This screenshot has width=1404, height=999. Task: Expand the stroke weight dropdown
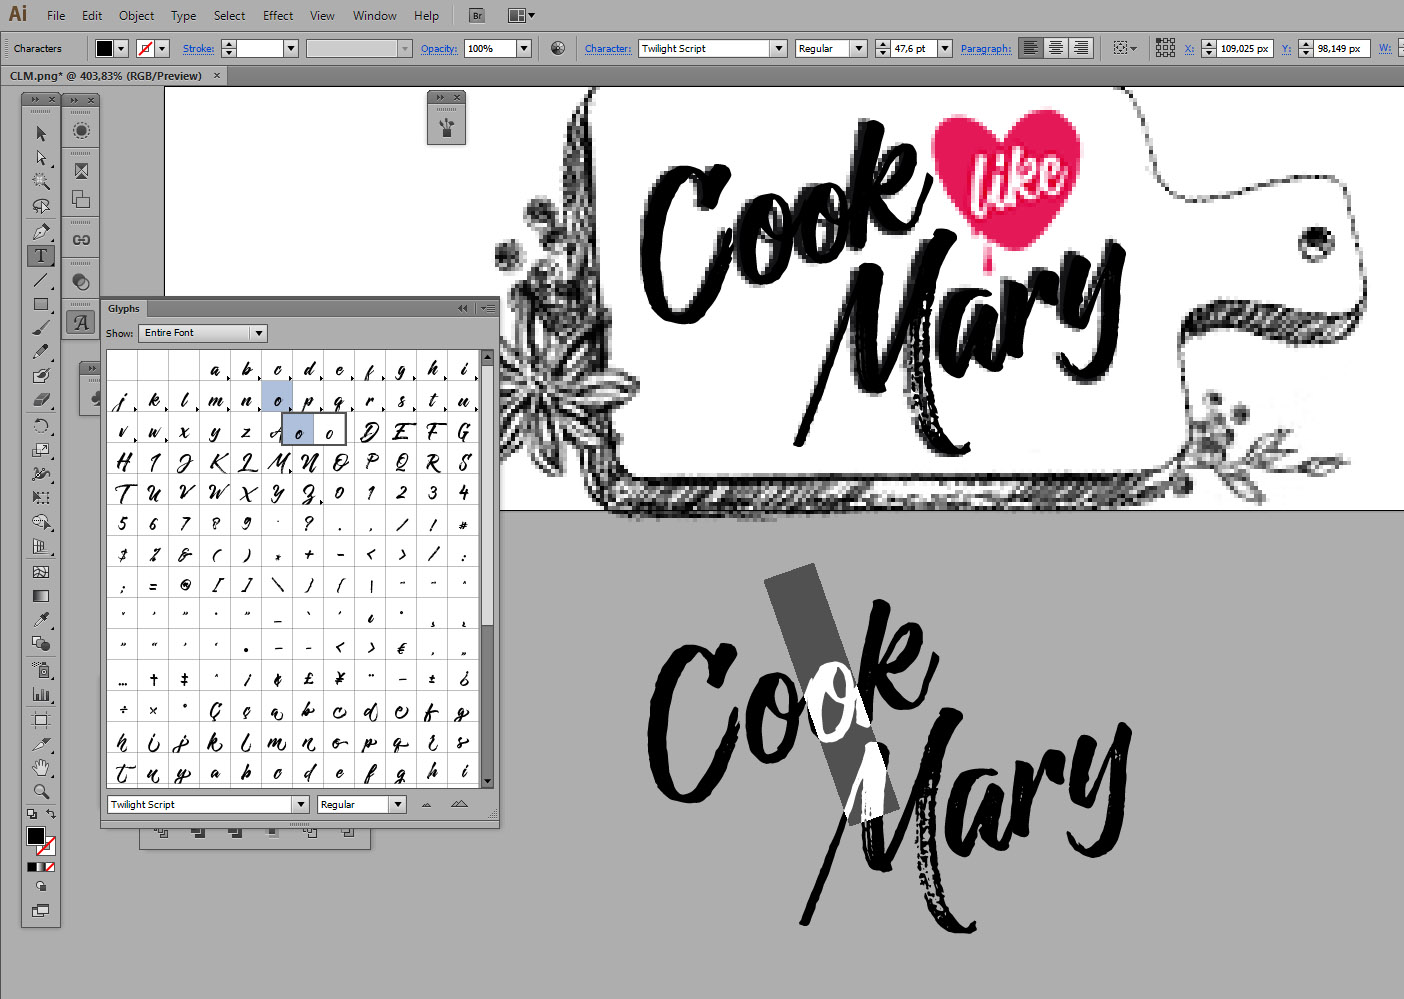coord(291,48)
